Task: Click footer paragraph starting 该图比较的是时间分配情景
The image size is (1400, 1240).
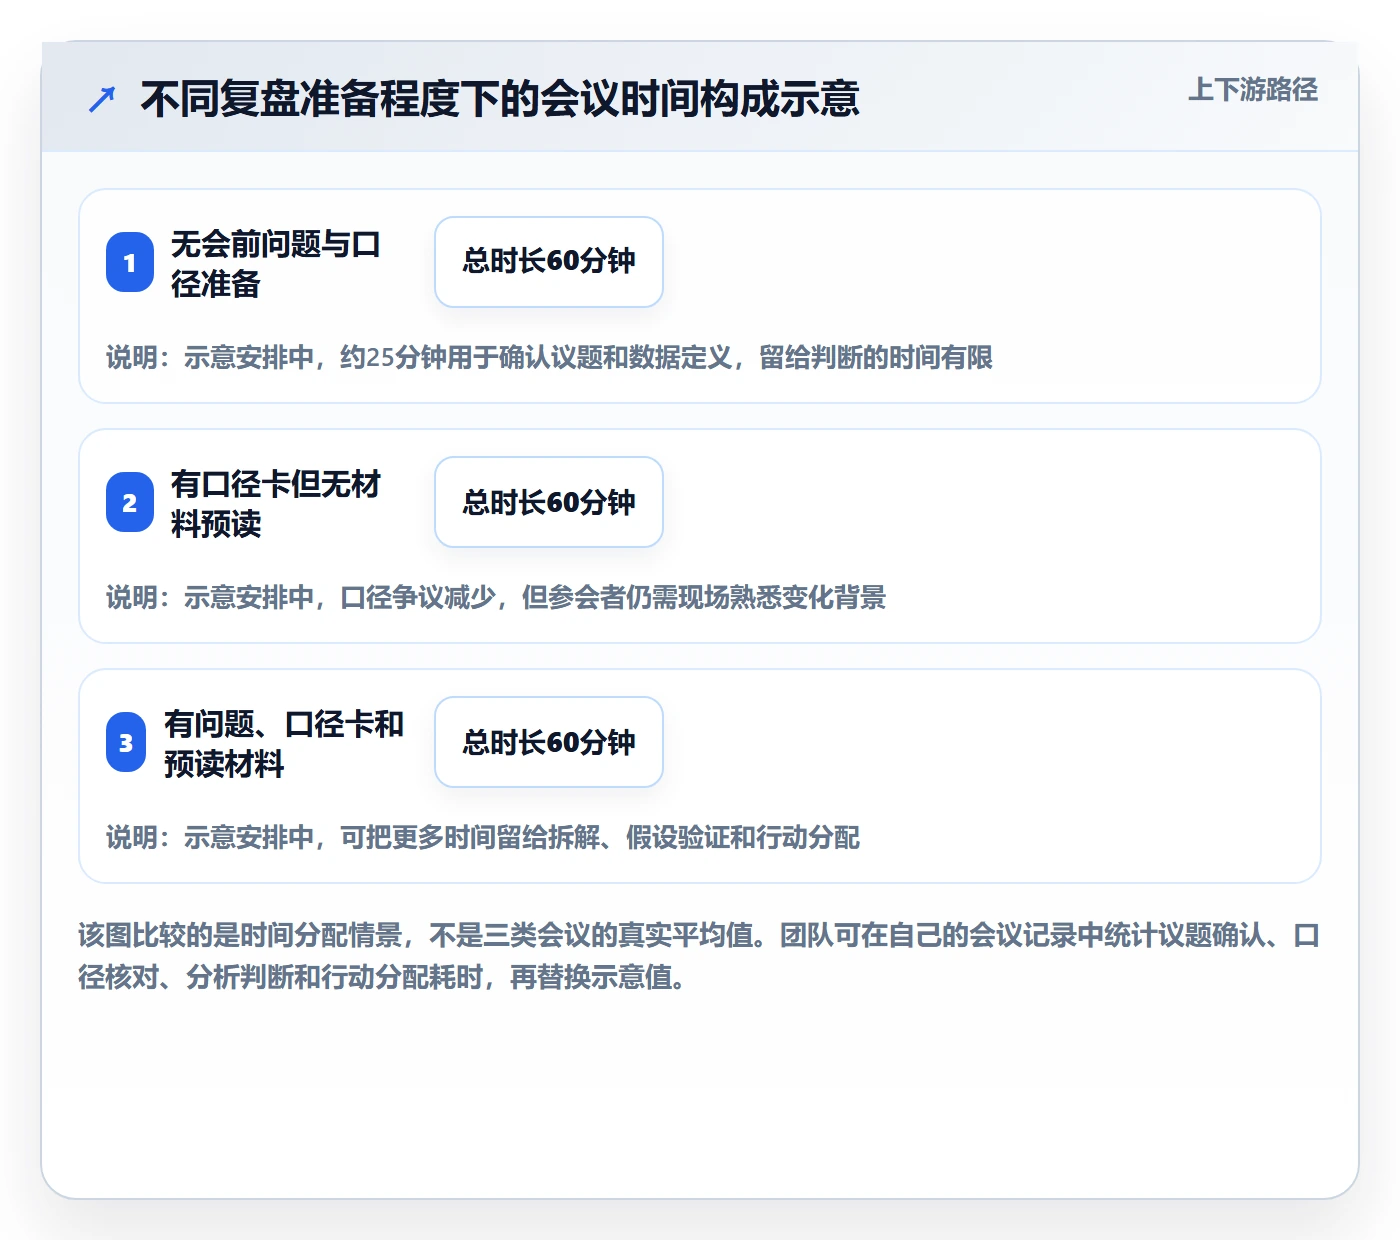Action: pyautogui.click(x=699, y=955)
